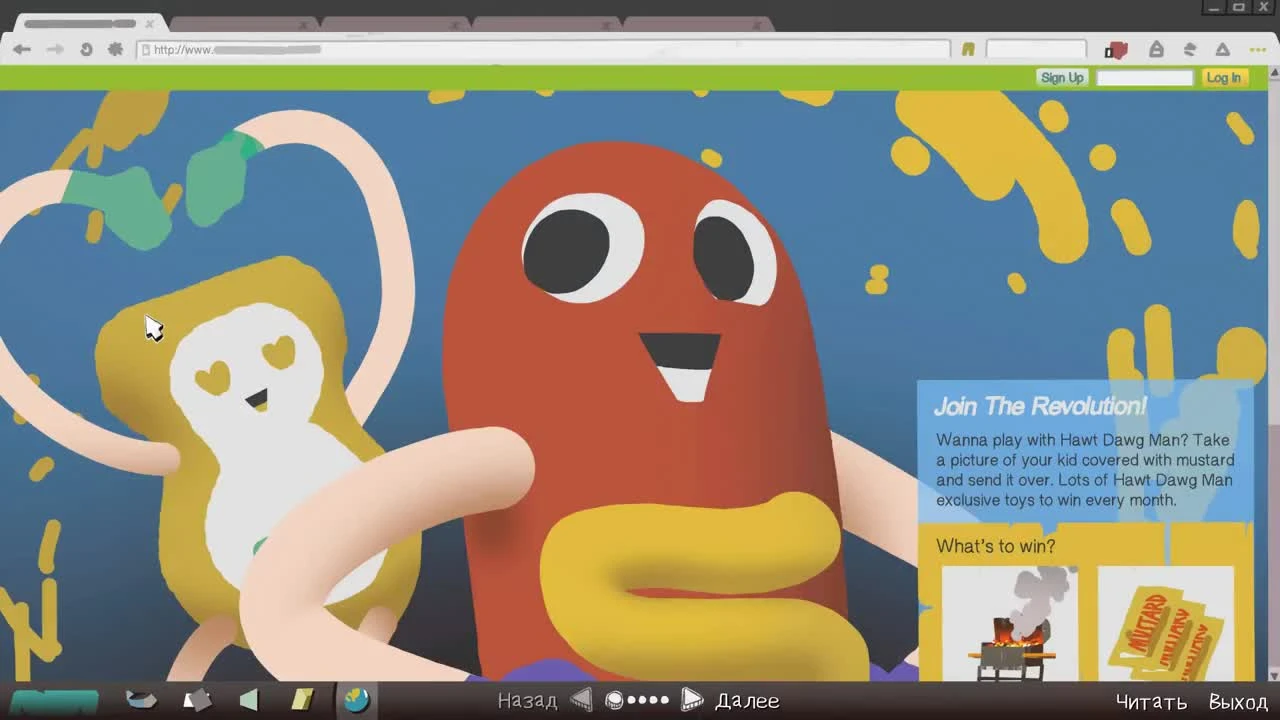The width and height of the screenshot is (1280, 720).
Task: Click the Далее next arrow
Action: pyautogui.click(x=691, y=700)
